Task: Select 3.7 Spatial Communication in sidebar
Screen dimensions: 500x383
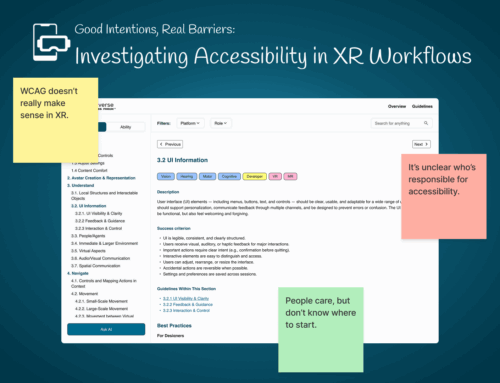Action: click(x=96, y=266)
